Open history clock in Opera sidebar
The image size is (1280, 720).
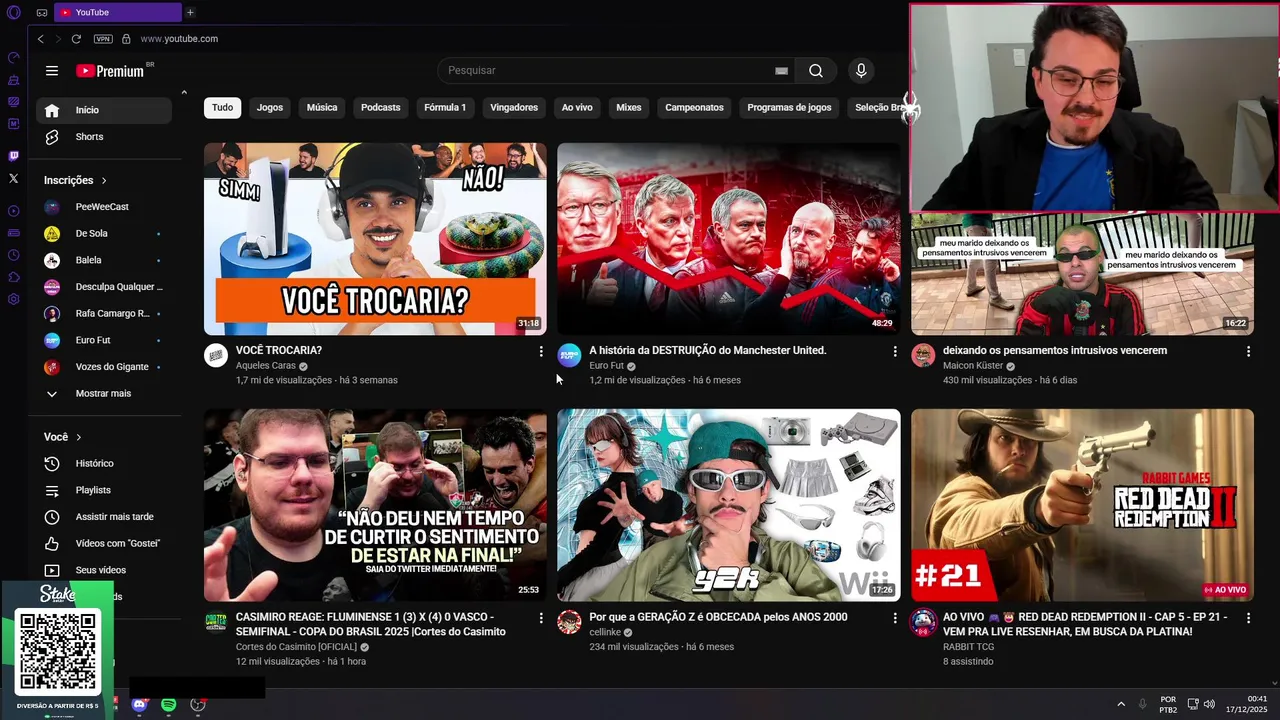tap(13, 255)
